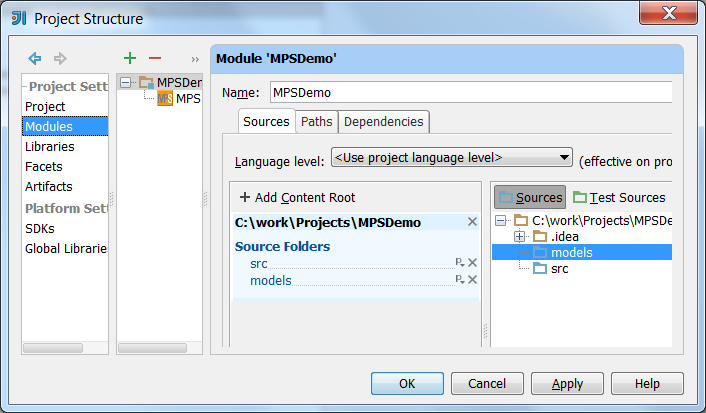Show more toolbar actions chevron
Image resolution: width=706 pixels, height=413 pixels.
[195, 59]
